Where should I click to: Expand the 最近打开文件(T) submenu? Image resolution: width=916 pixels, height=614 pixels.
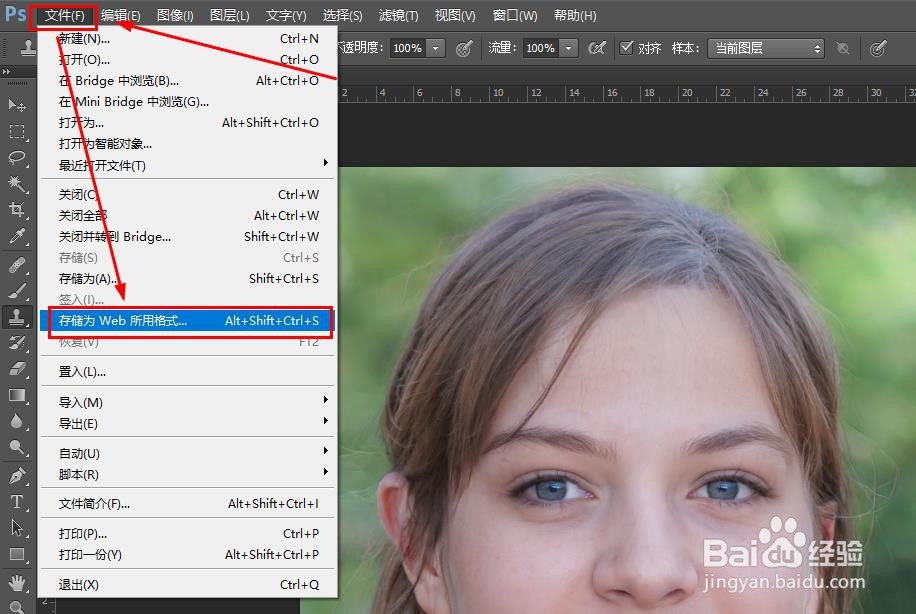(x=188, y=165)
